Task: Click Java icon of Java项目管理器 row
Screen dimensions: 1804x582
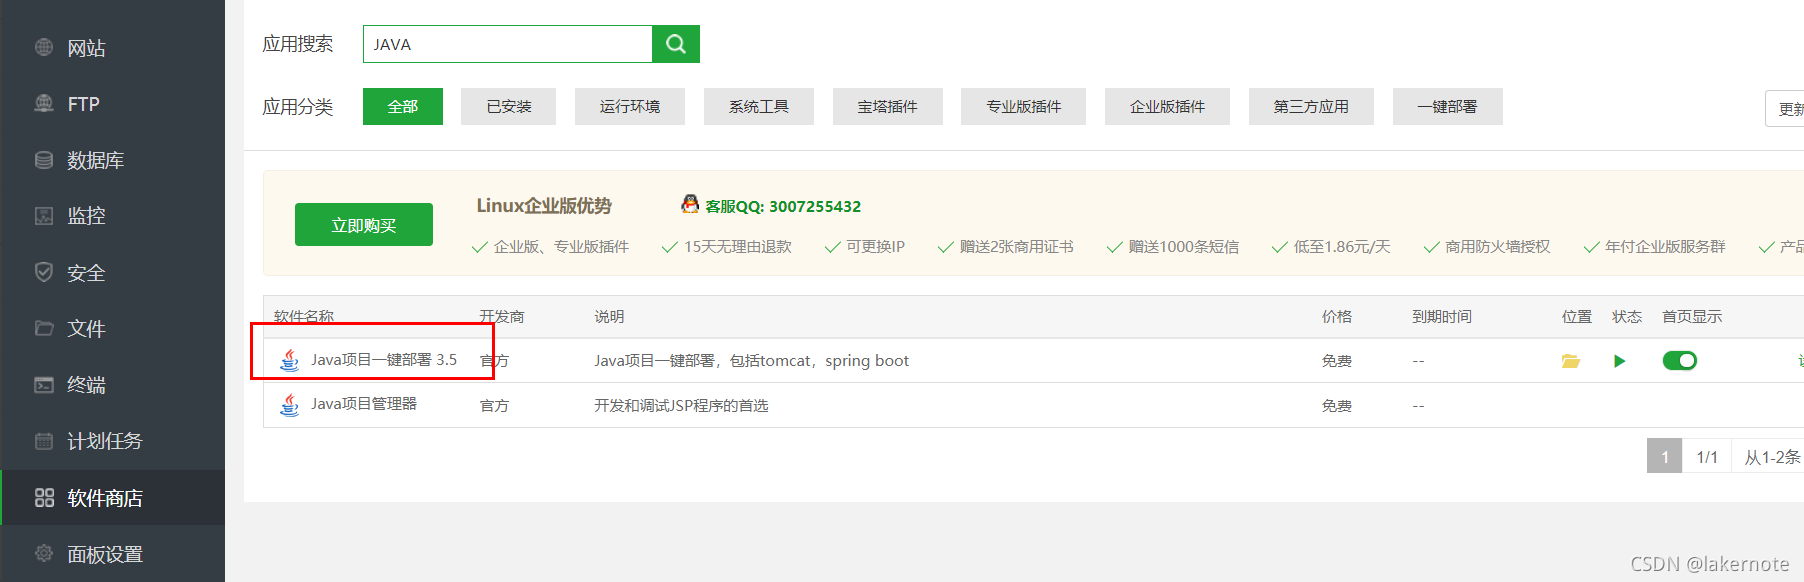Action: [289, 405]
